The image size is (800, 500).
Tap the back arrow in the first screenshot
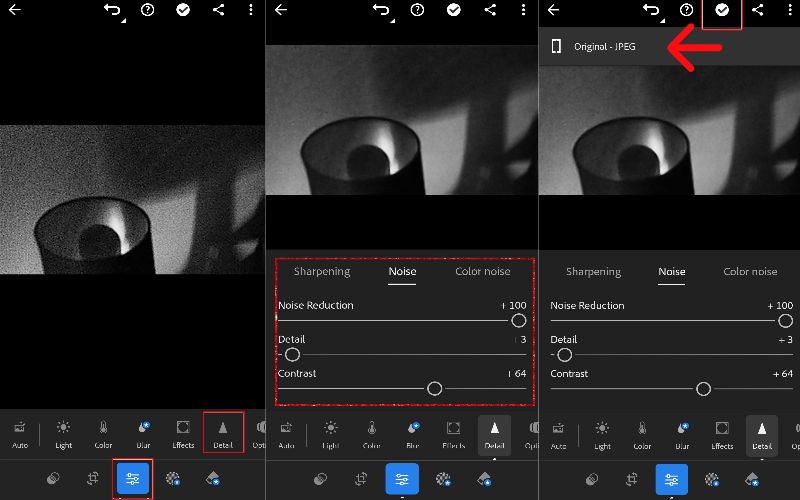[15, 9]
